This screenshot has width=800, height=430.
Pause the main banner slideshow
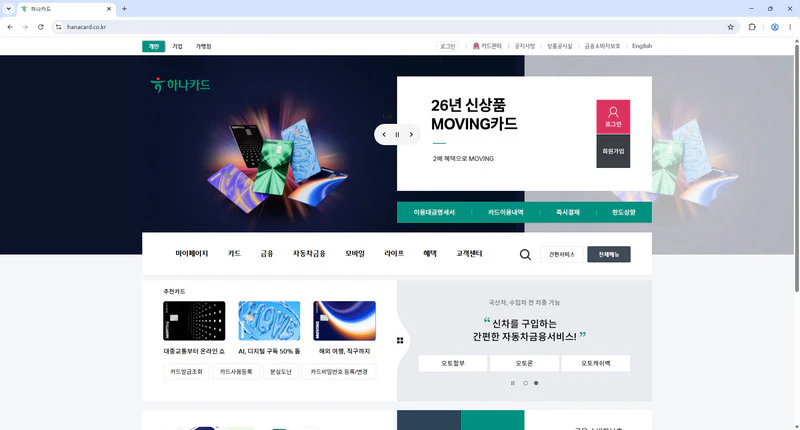[397, 135]
